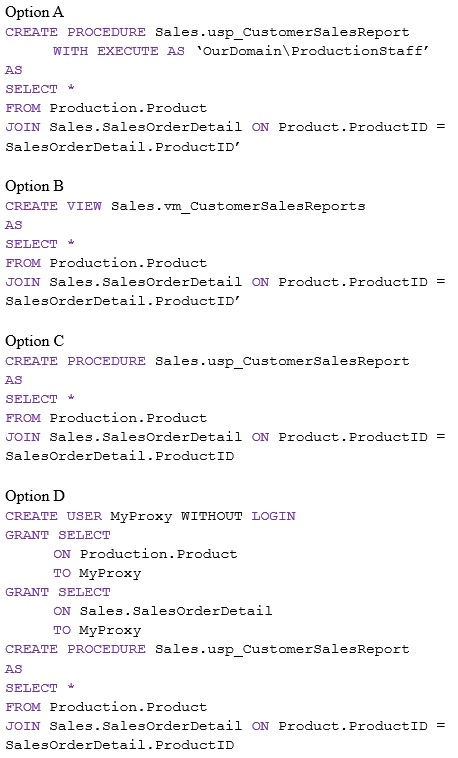Click the Option B heading
Screen dimensions: 458x758
34,186
